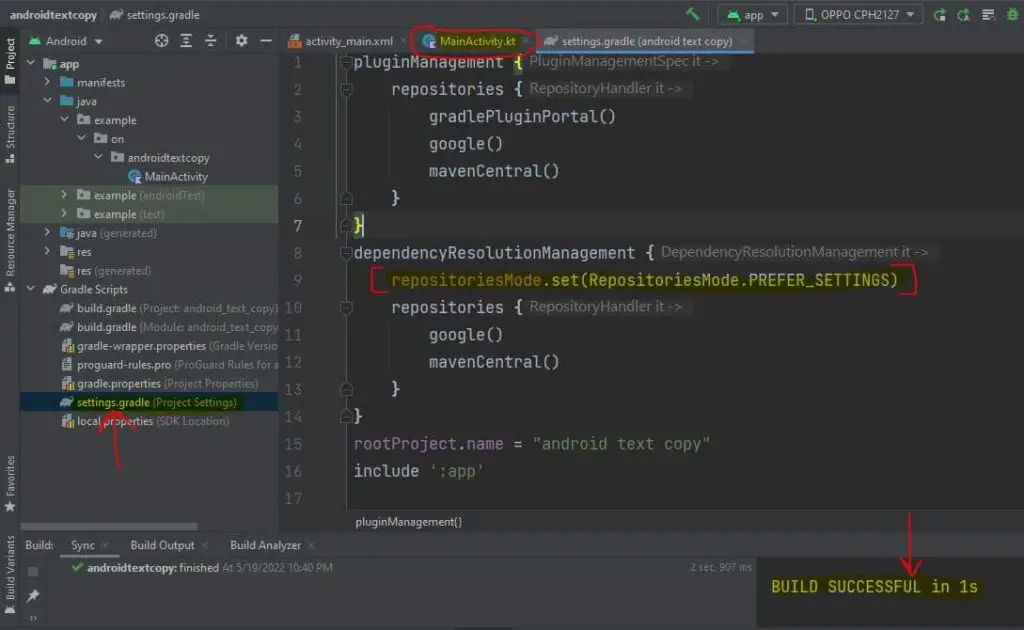Open MainActivity in the project tree
This screenshot has width=1024, height=630.
coord(168,176)
